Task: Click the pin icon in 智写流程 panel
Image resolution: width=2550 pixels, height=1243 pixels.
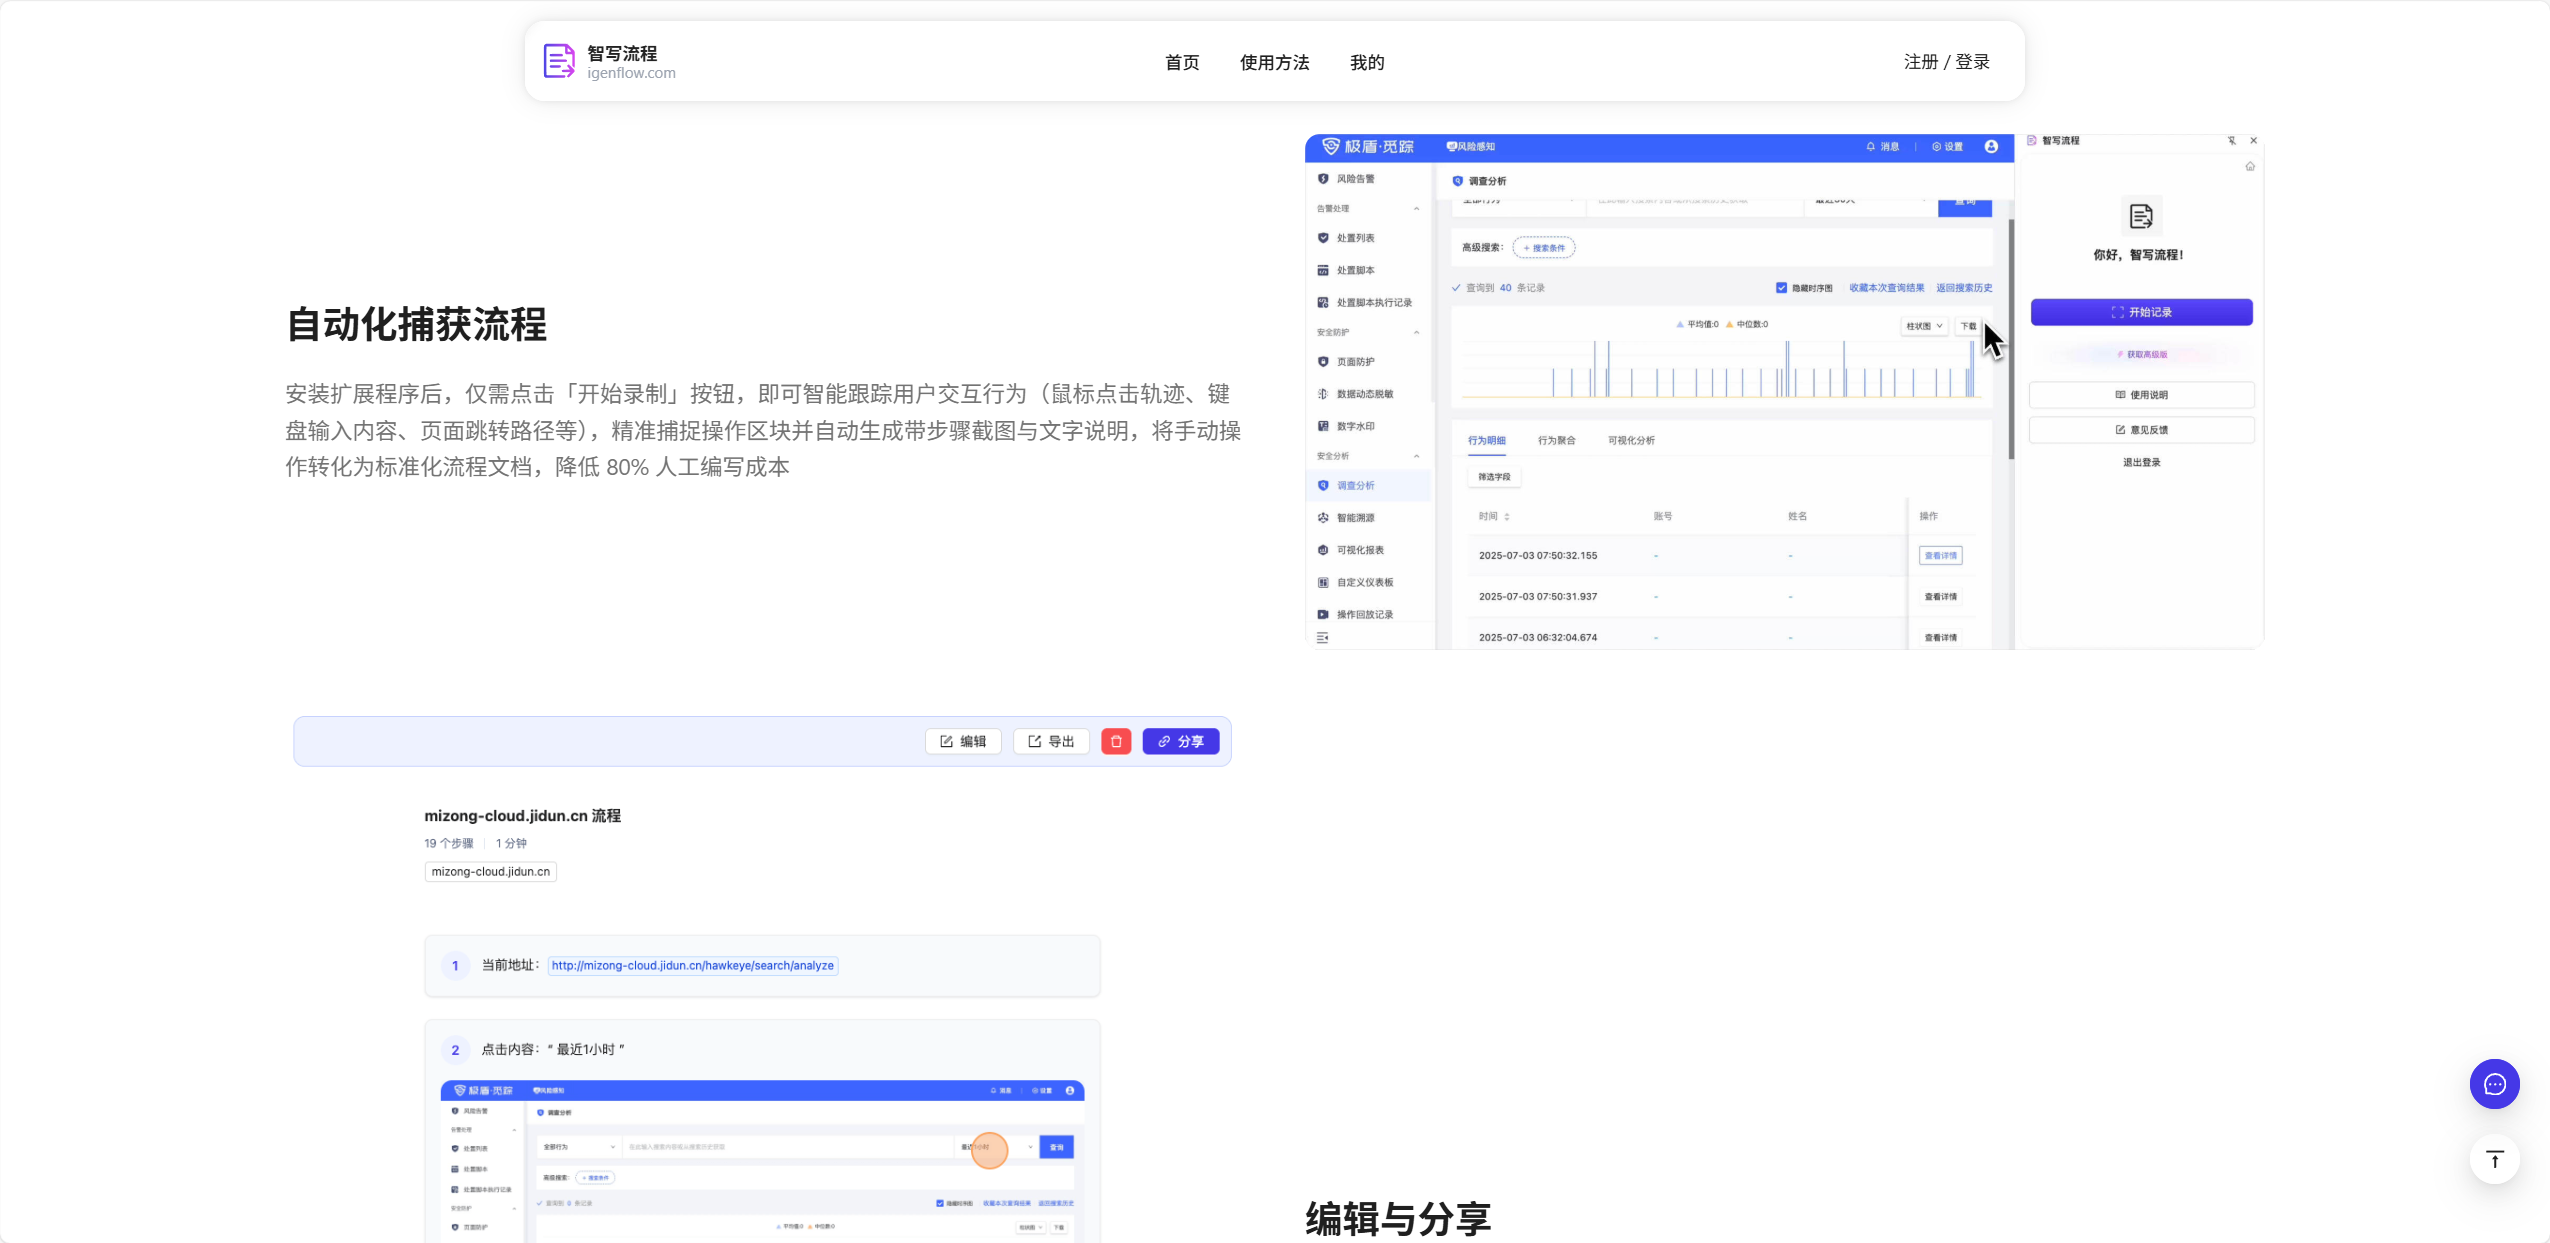Action: (x=2232, y=141)
